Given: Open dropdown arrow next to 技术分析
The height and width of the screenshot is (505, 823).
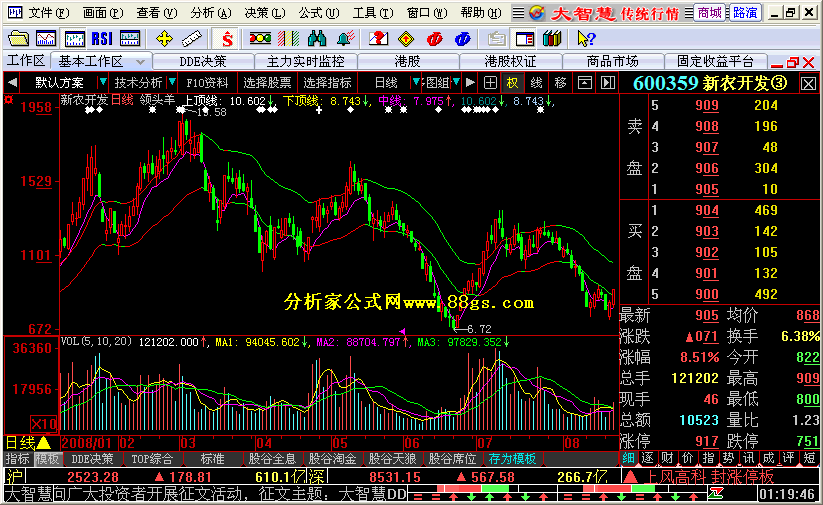Looking at the screenshot, I should pos(172,82).
